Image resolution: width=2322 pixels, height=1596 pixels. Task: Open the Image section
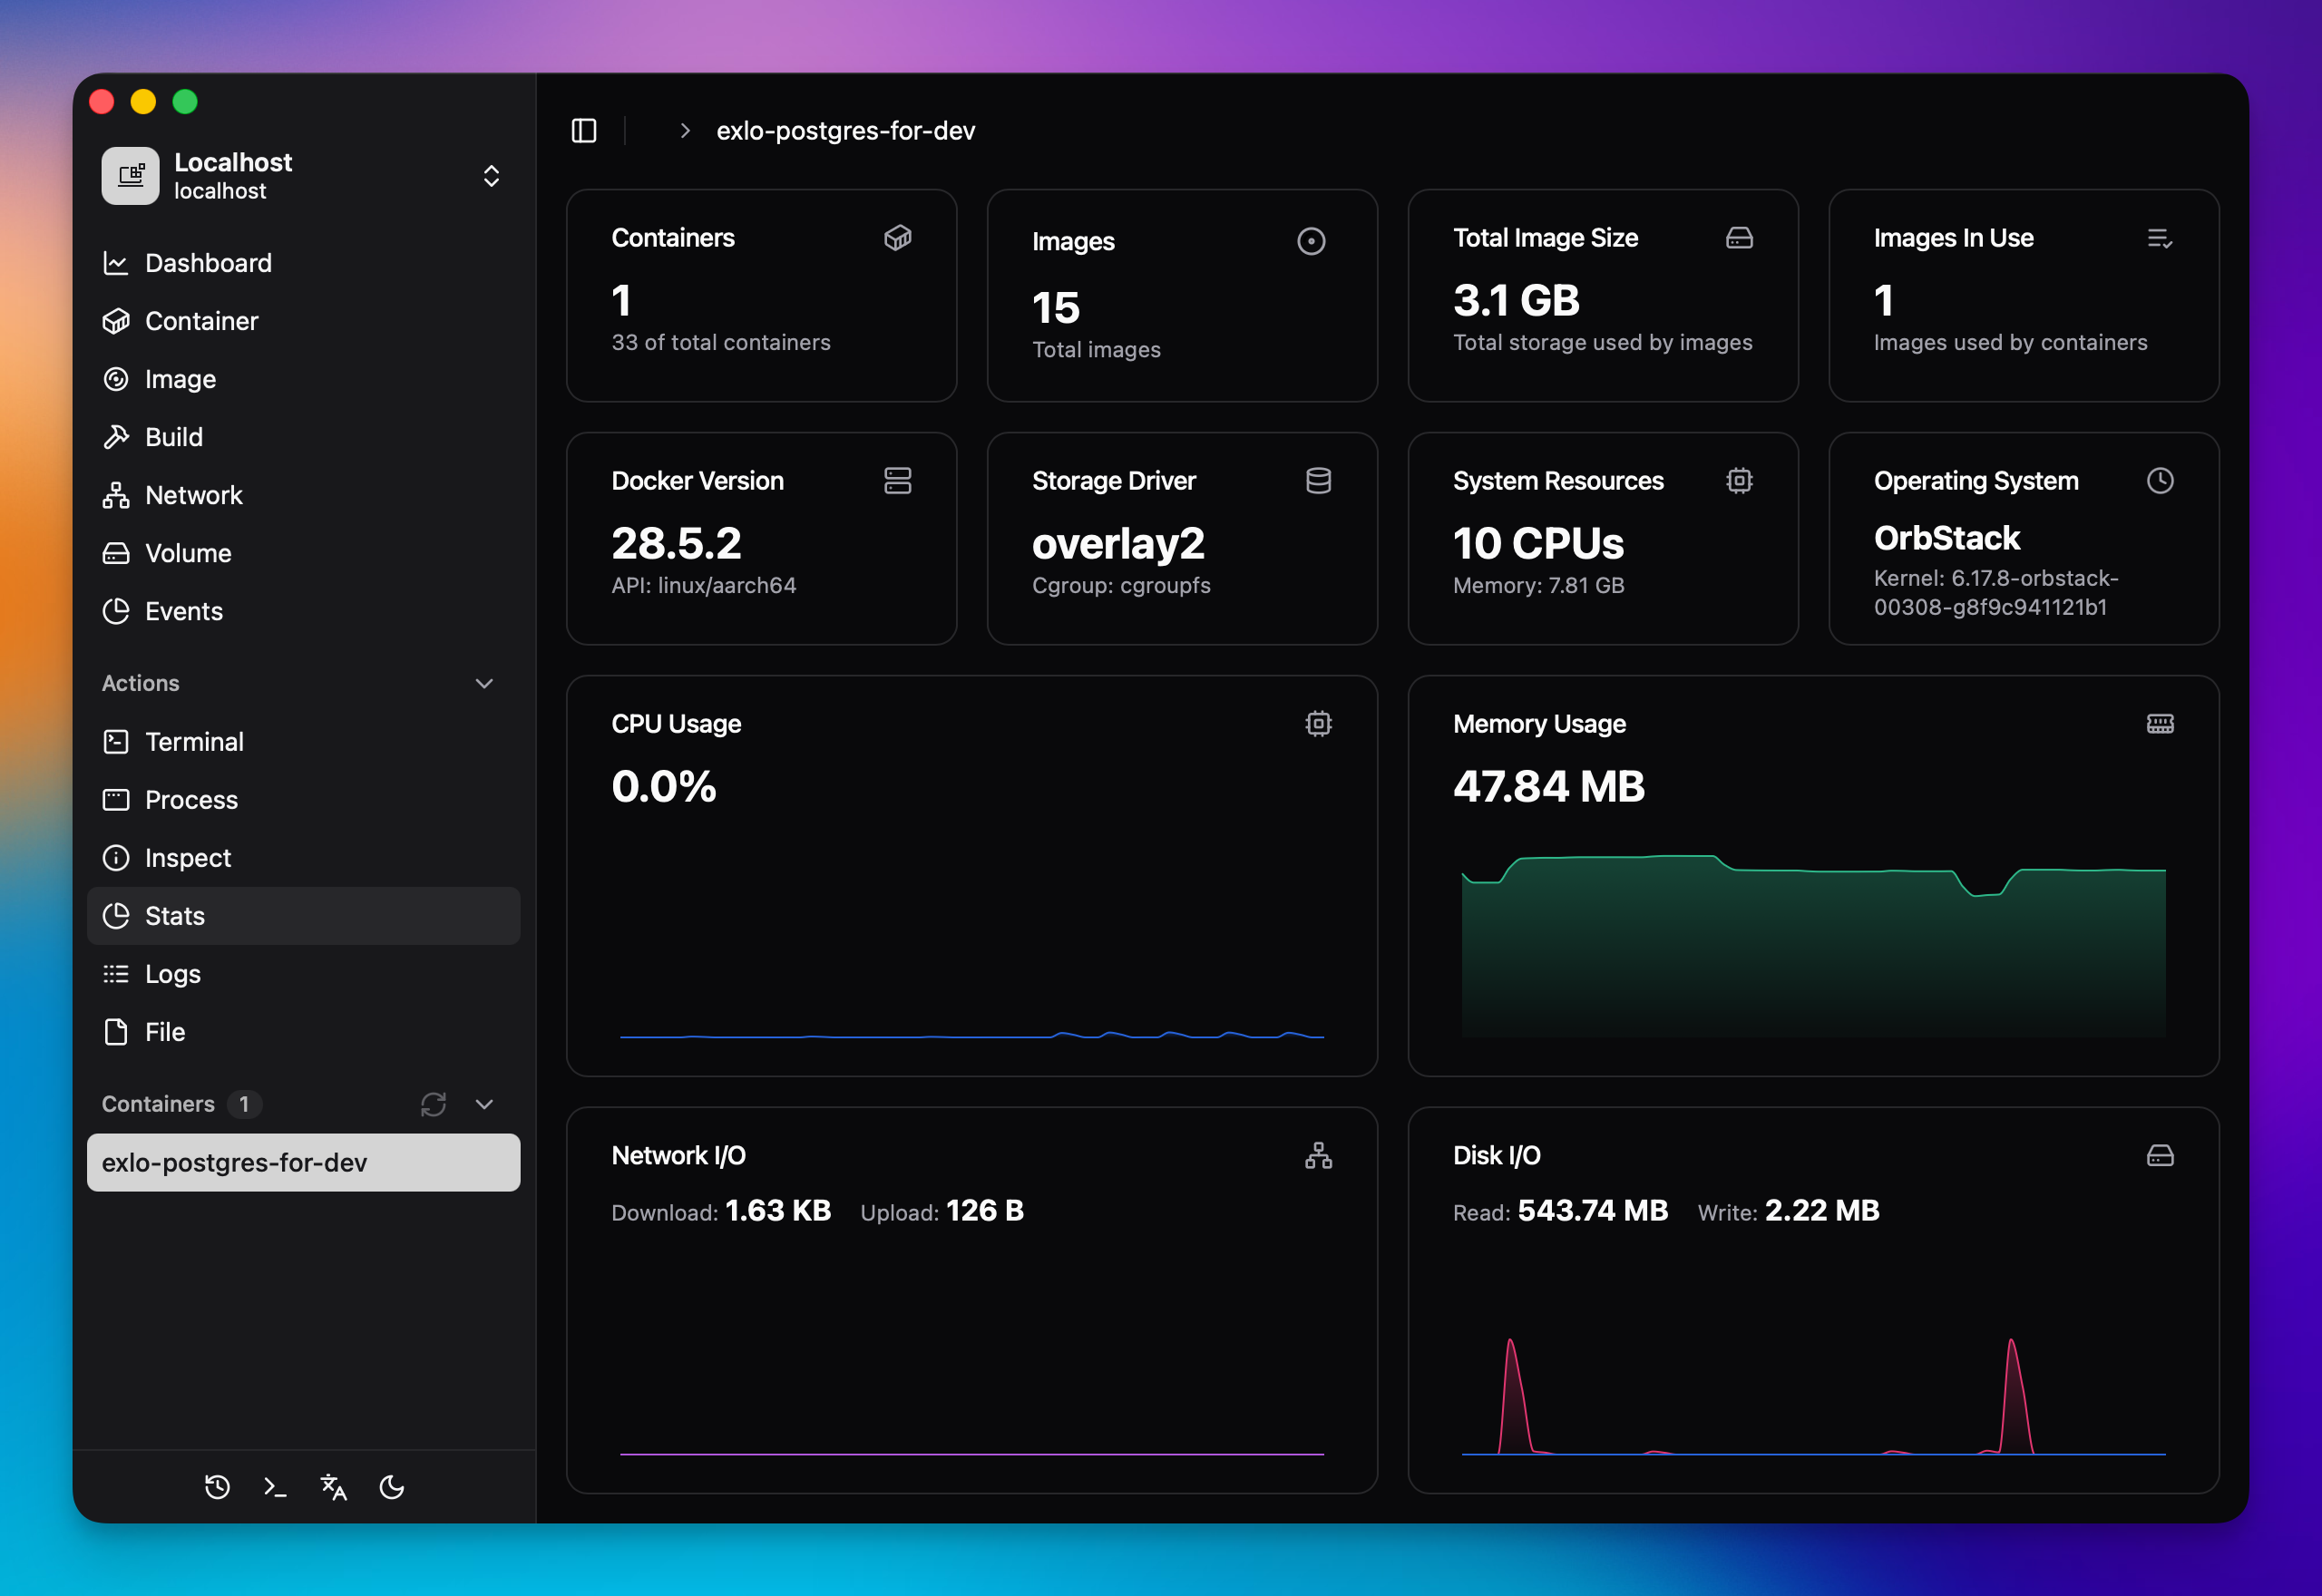coord(180,379)
